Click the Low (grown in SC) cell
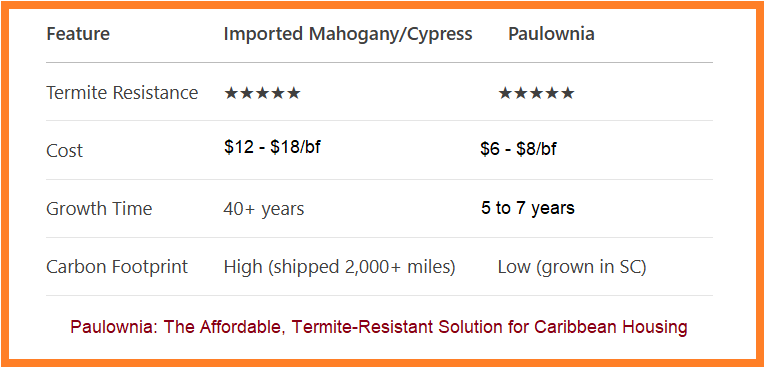764x367 pixels. (x=572, y=267)
